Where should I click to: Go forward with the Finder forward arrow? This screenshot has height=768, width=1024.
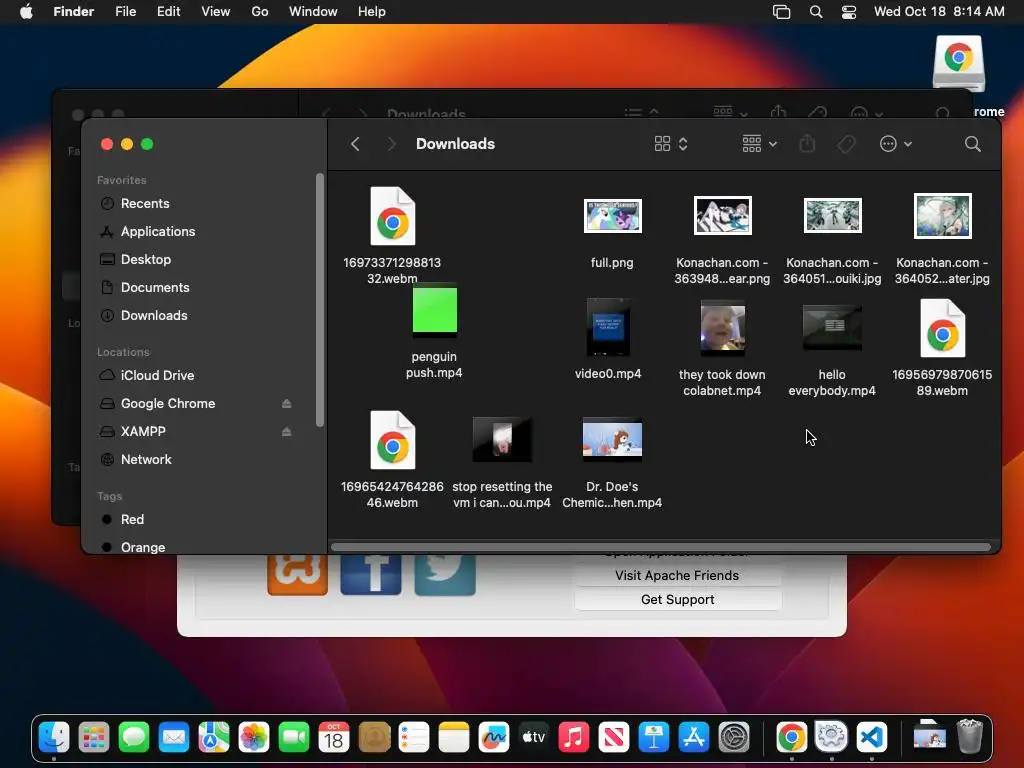click(x=391, y=144)
